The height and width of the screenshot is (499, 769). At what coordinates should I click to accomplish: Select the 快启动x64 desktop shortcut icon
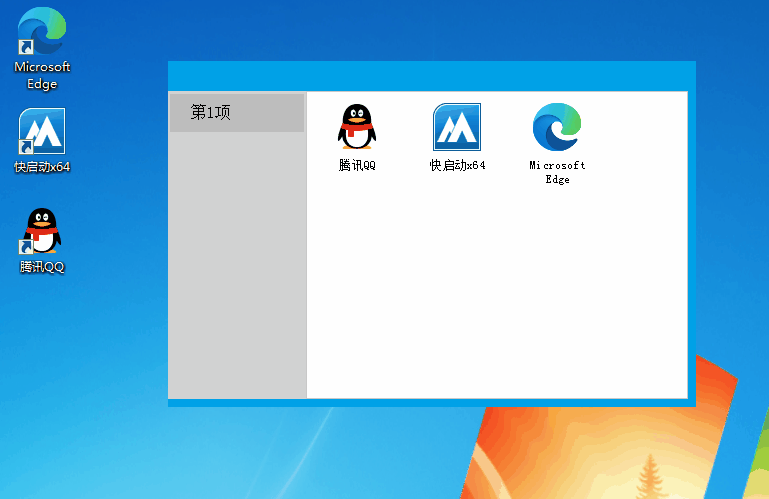point(42,131)
